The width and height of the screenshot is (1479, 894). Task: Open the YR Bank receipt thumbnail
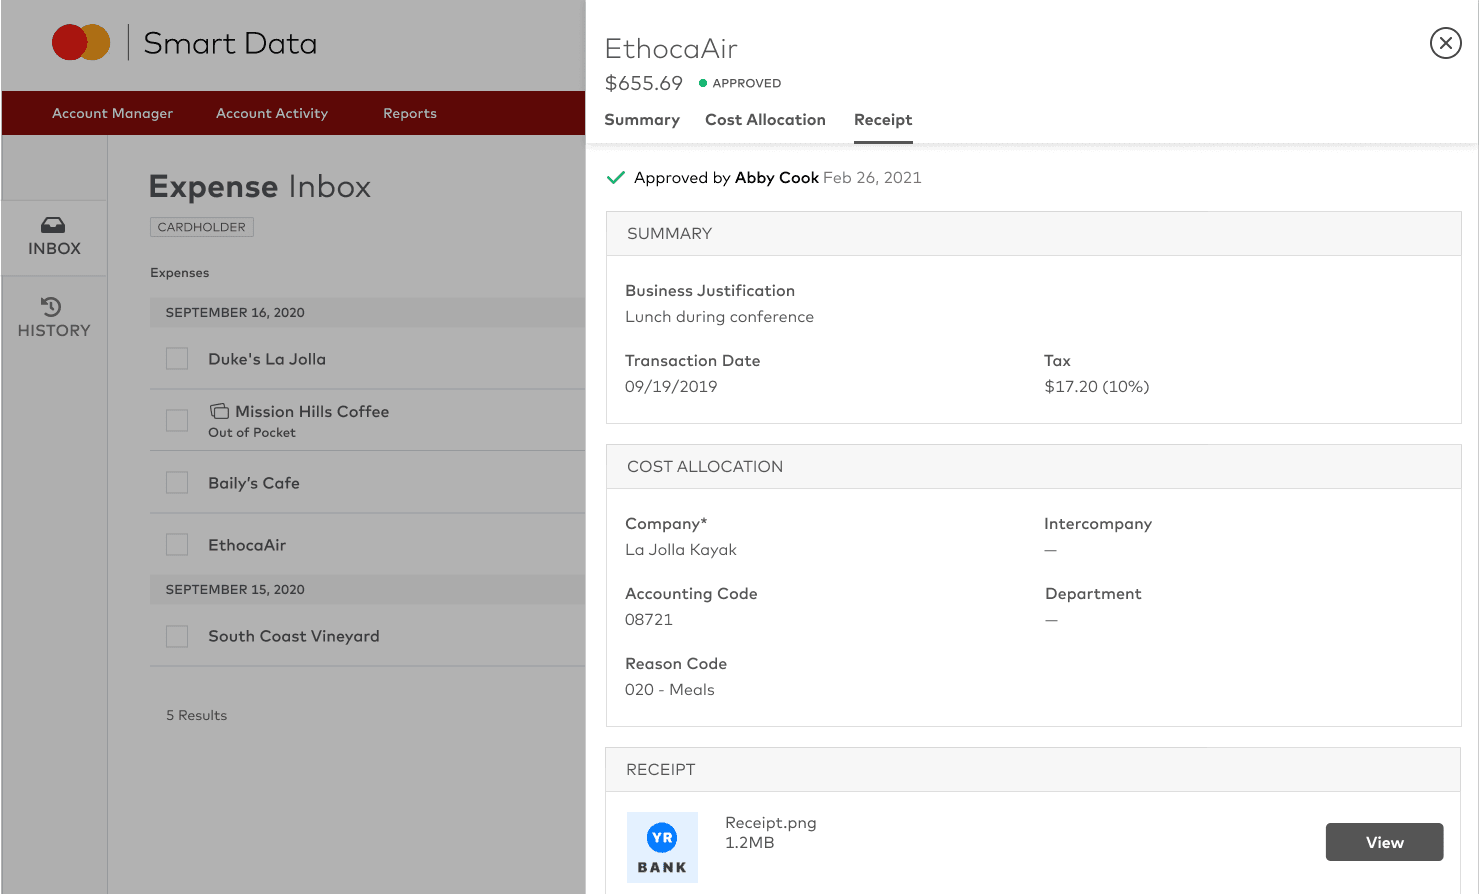click(x=662, y=847)
